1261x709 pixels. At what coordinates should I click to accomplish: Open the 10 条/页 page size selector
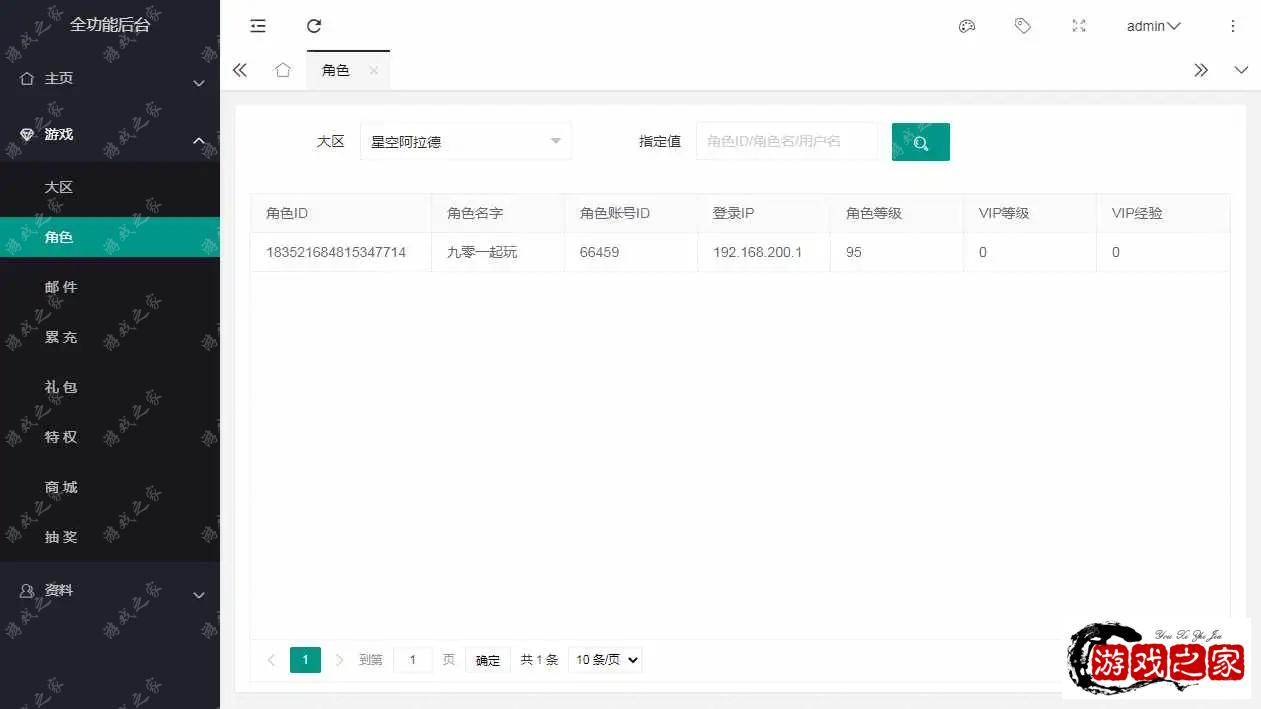click(604, 659)
